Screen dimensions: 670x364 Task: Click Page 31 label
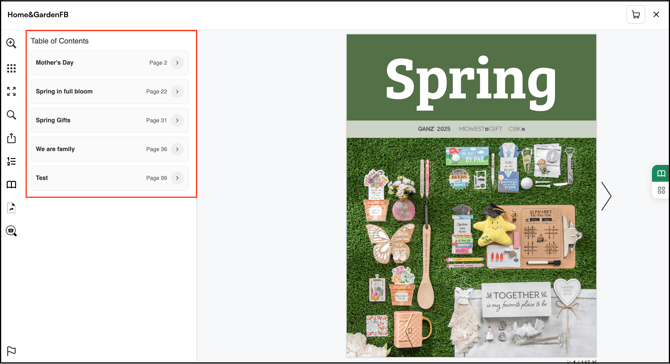[x=156, y=120]
